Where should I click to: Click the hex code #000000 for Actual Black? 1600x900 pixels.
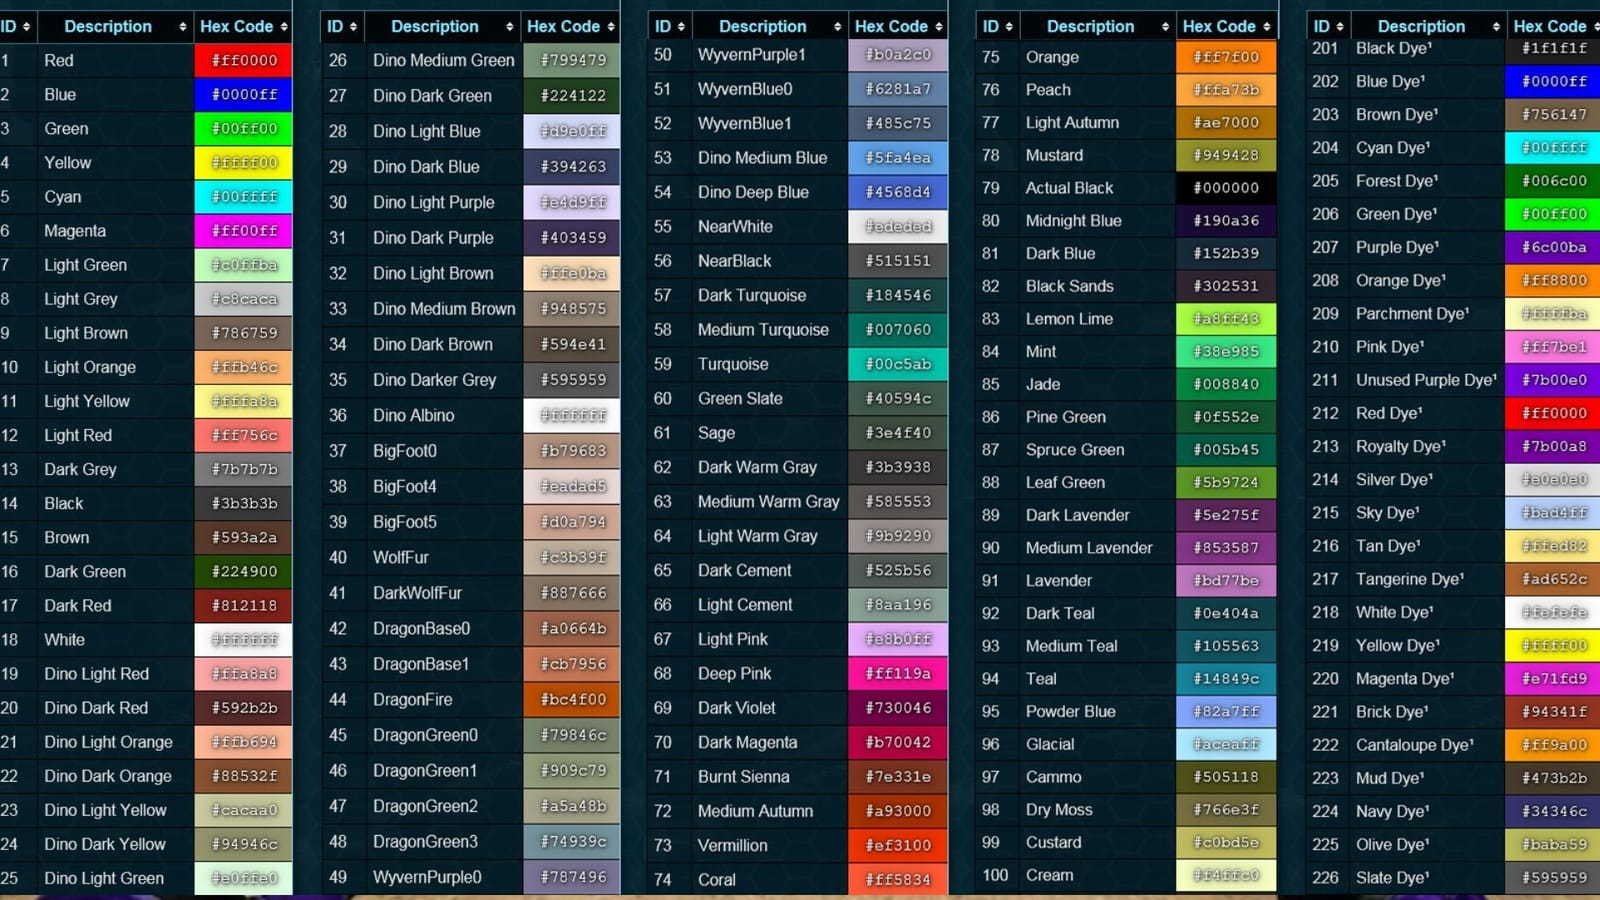click(x=1226, y=187)
